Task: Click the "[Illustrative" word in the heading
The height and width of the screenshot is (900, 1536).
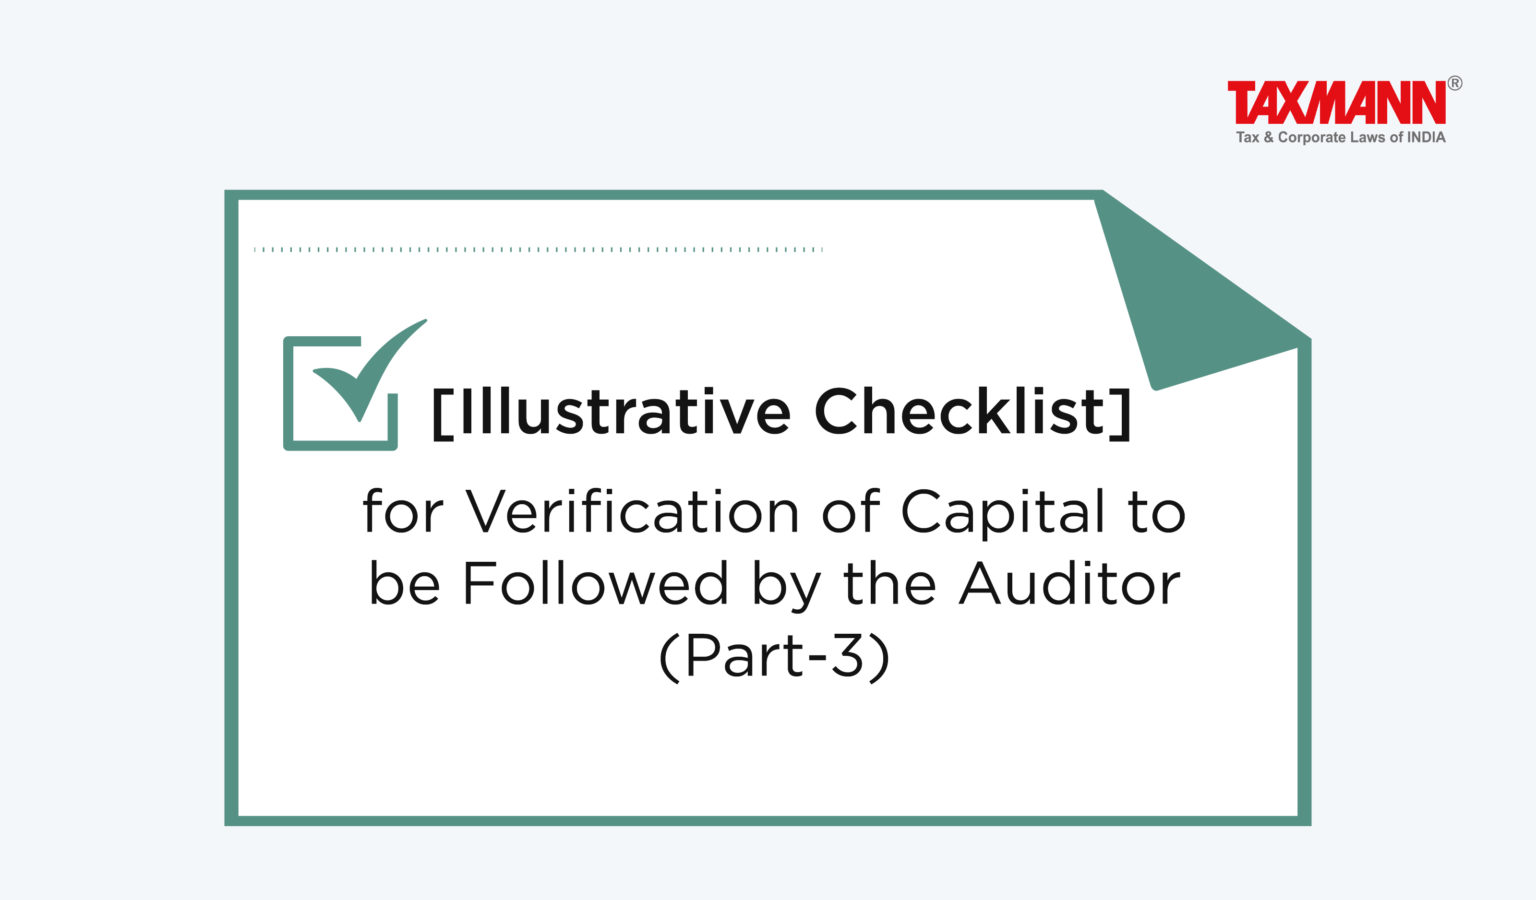Action: pyautogui.click(x=610, y=411)
